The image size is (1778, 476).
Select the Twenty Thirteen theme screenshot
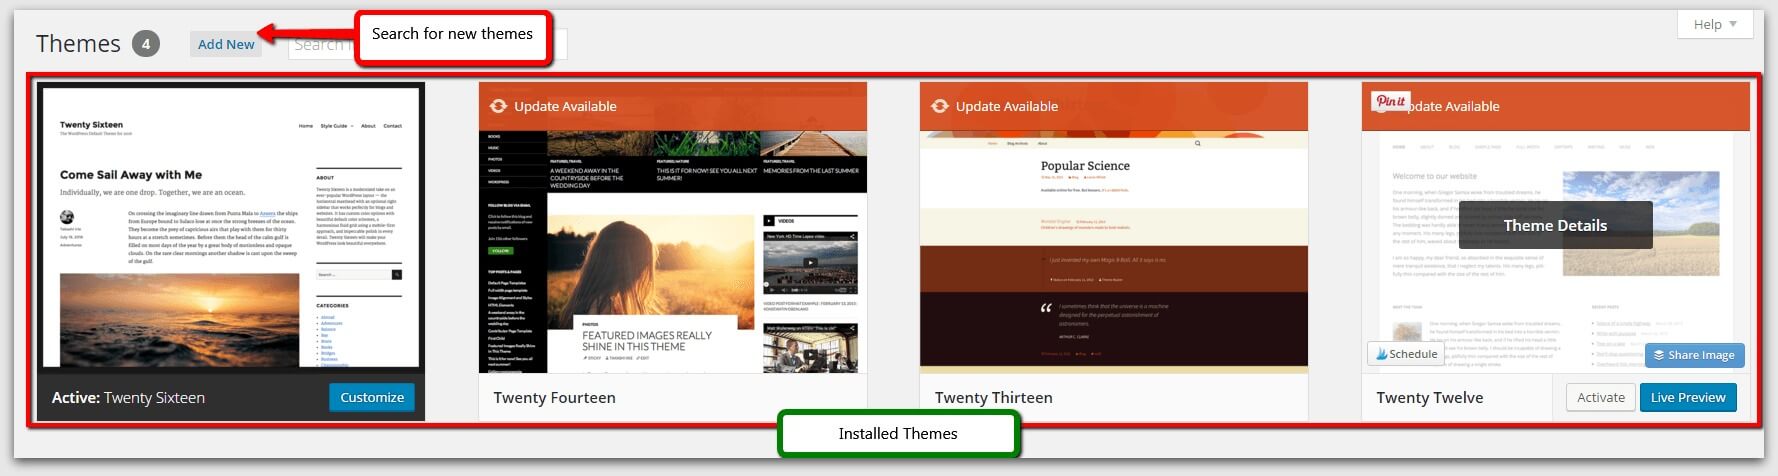[x=1113, y=250]
